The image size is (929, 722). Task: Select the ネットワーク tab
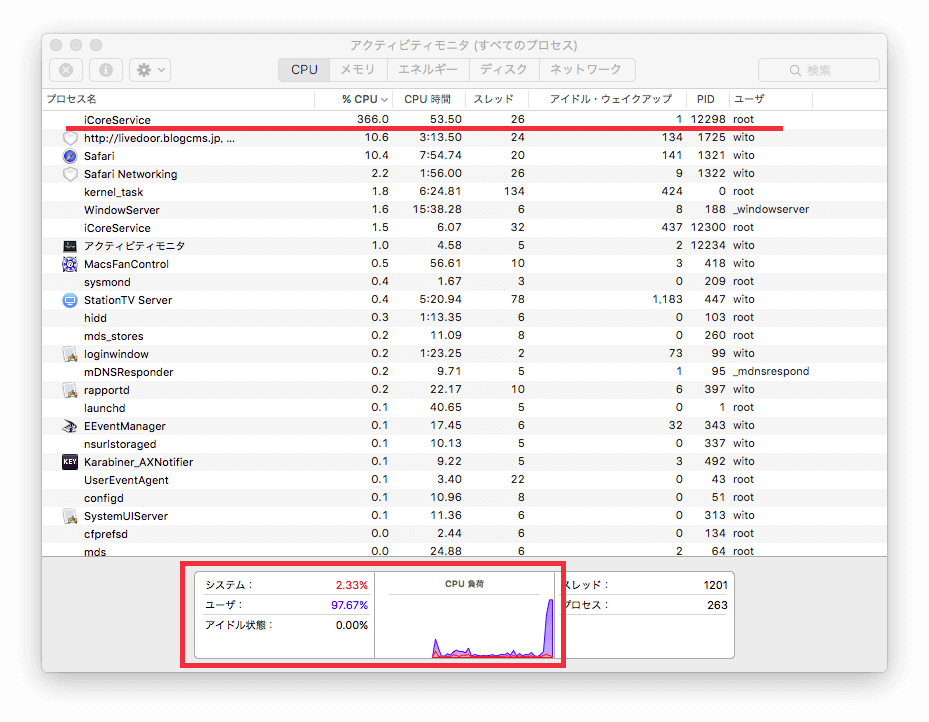point(587,69)
